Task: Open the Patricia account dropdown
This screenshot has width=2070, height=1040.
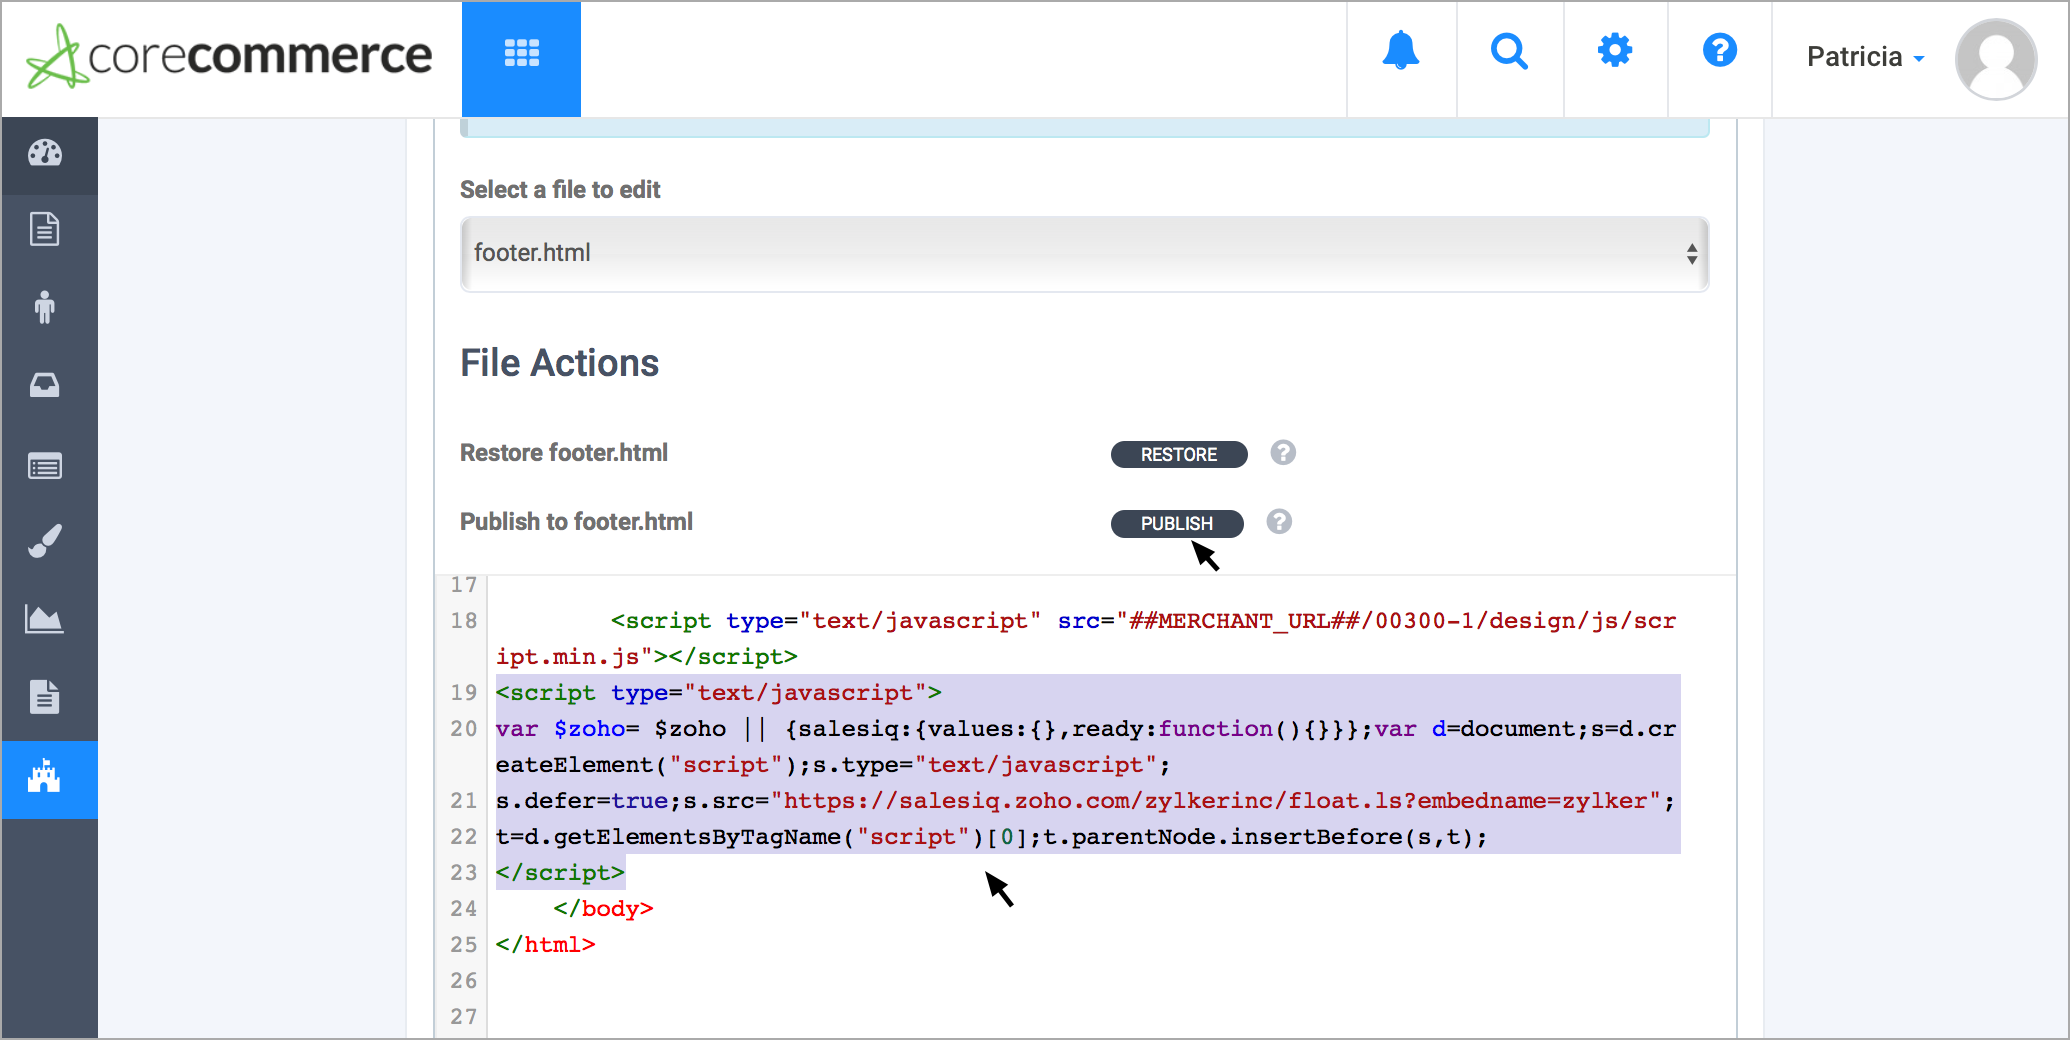Action: coord(1865,57)
